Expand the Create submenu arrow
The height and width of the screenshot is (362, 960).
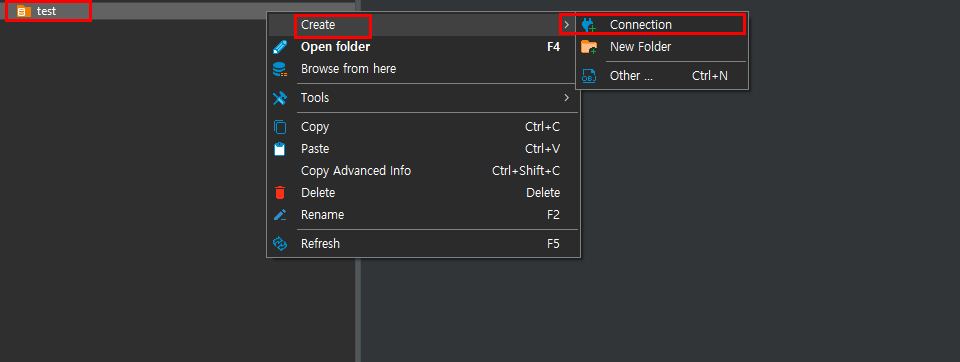(567, 25)
